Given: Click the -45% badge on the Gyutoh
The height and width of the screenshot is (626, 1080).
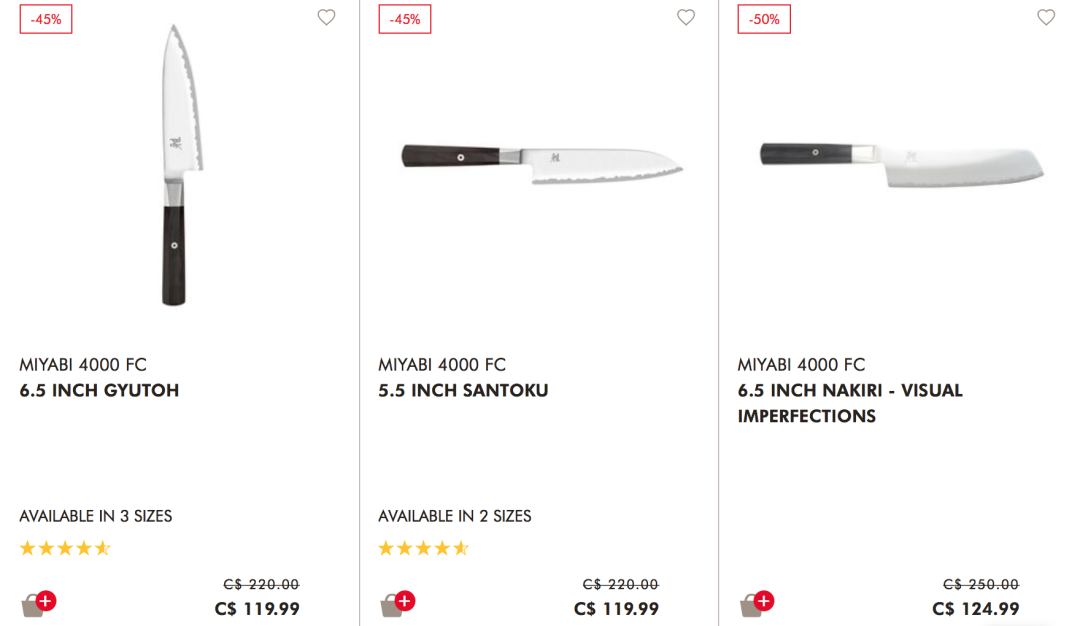Looking at the screenshot, I should (46, 19).
